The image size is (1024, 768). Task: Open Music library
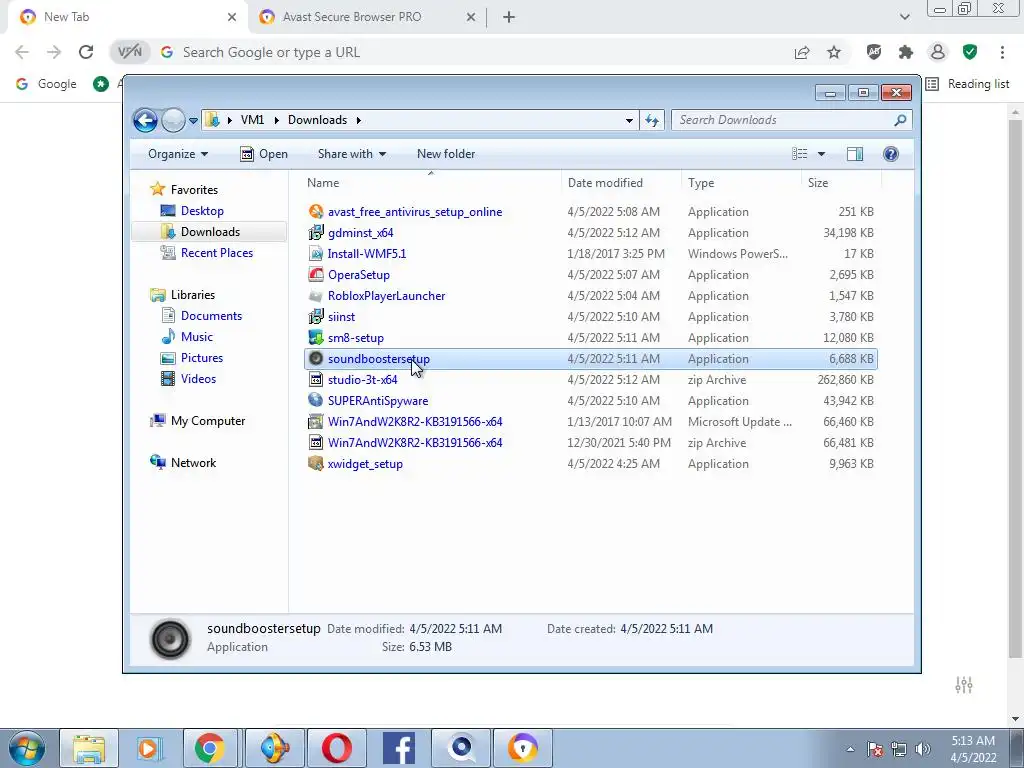[196, 337]
